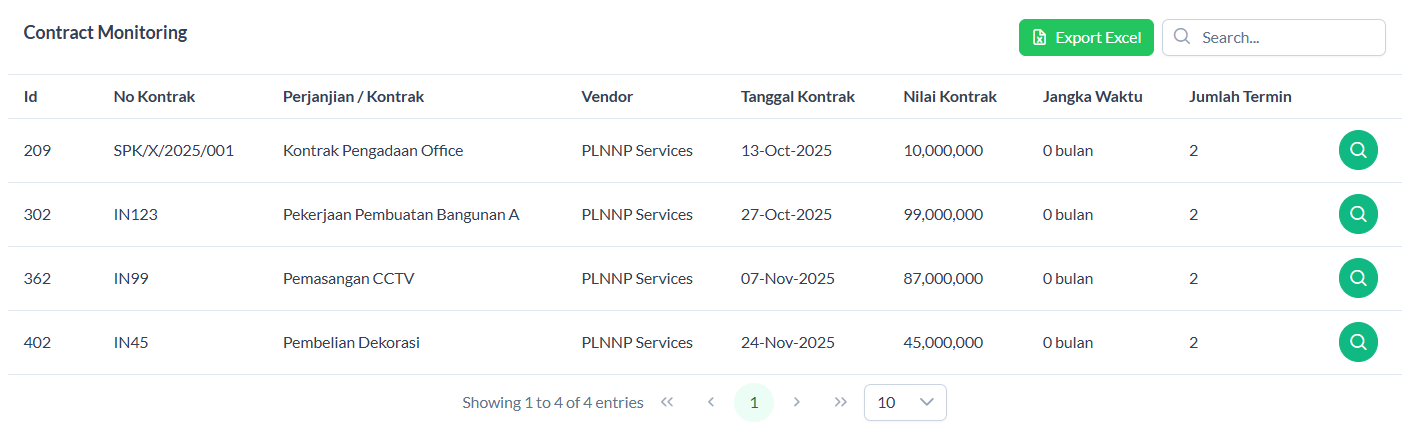The height and width of the screenshot is (439, 1404).
Task: Click the Export Excel button
Action: [x=1086, y=38]
